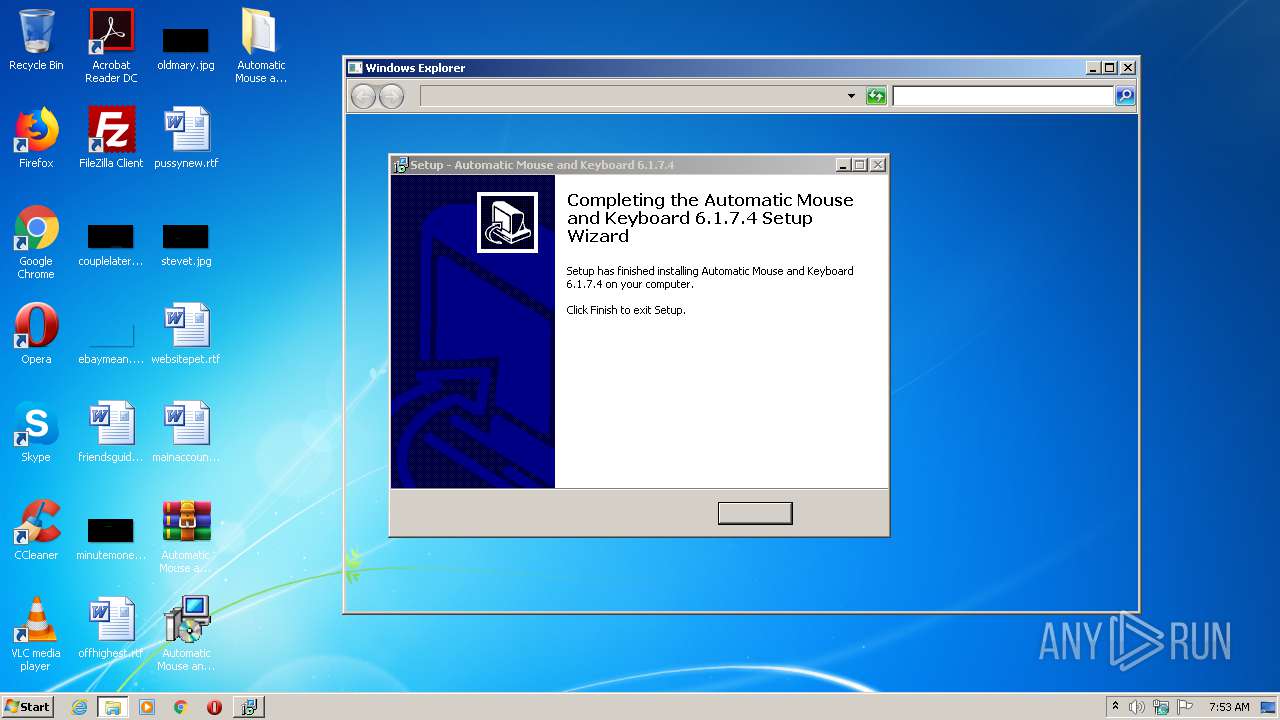This screenshot has width=1280, height=720.
Task: Close the Setup wizard window
Action: (878, 165)
